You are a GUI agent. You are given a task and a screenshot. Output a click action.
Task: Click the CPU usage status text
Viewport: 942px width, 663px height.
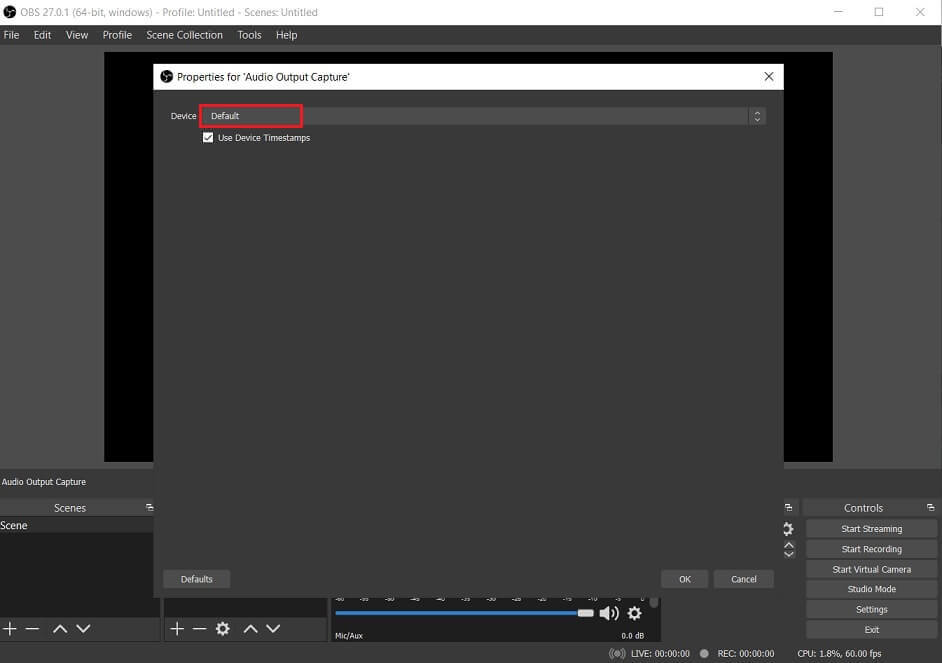point(839,653)
